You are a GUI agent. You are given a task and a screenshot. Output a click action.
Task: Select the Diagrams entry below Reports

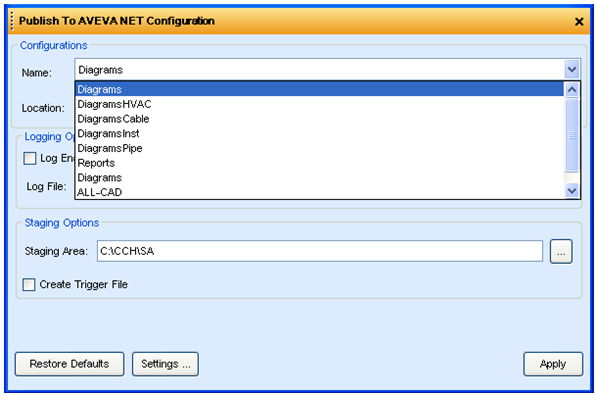point(320,177)
